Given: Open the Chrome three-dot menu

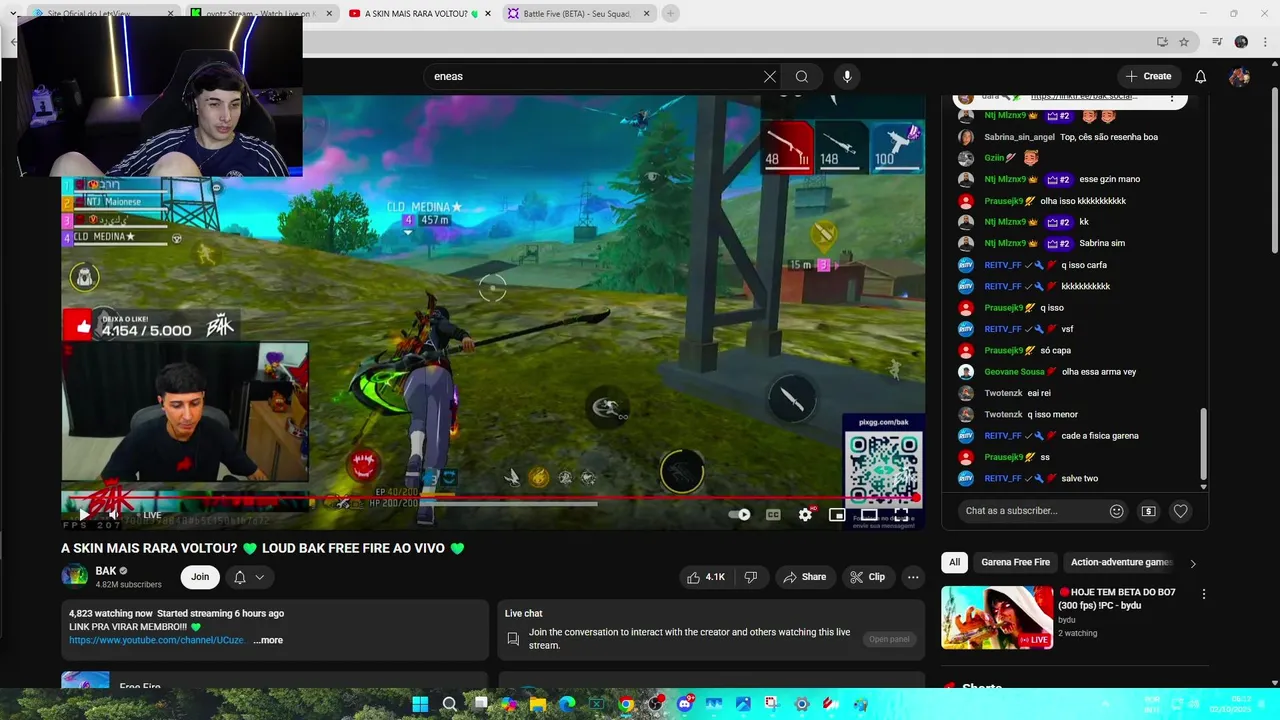Looking at the screenshot, I should point(1264,42).
